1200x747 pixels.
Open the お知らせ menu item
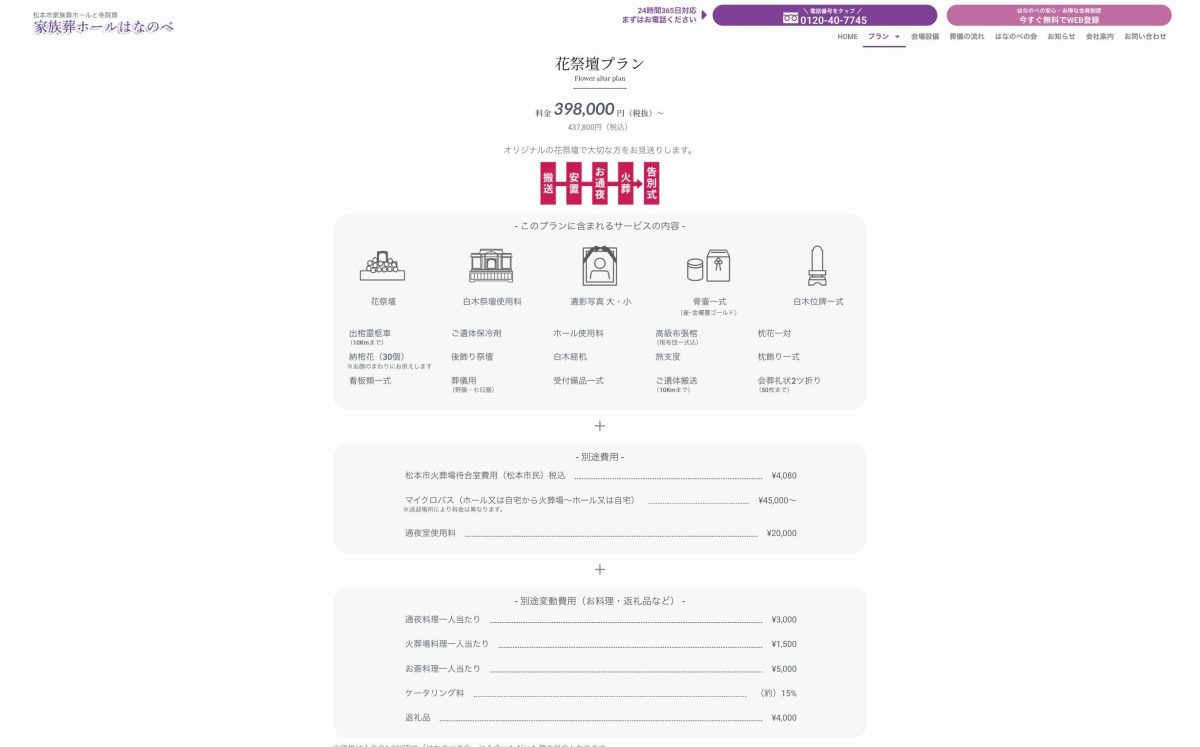pos(1061,36)
